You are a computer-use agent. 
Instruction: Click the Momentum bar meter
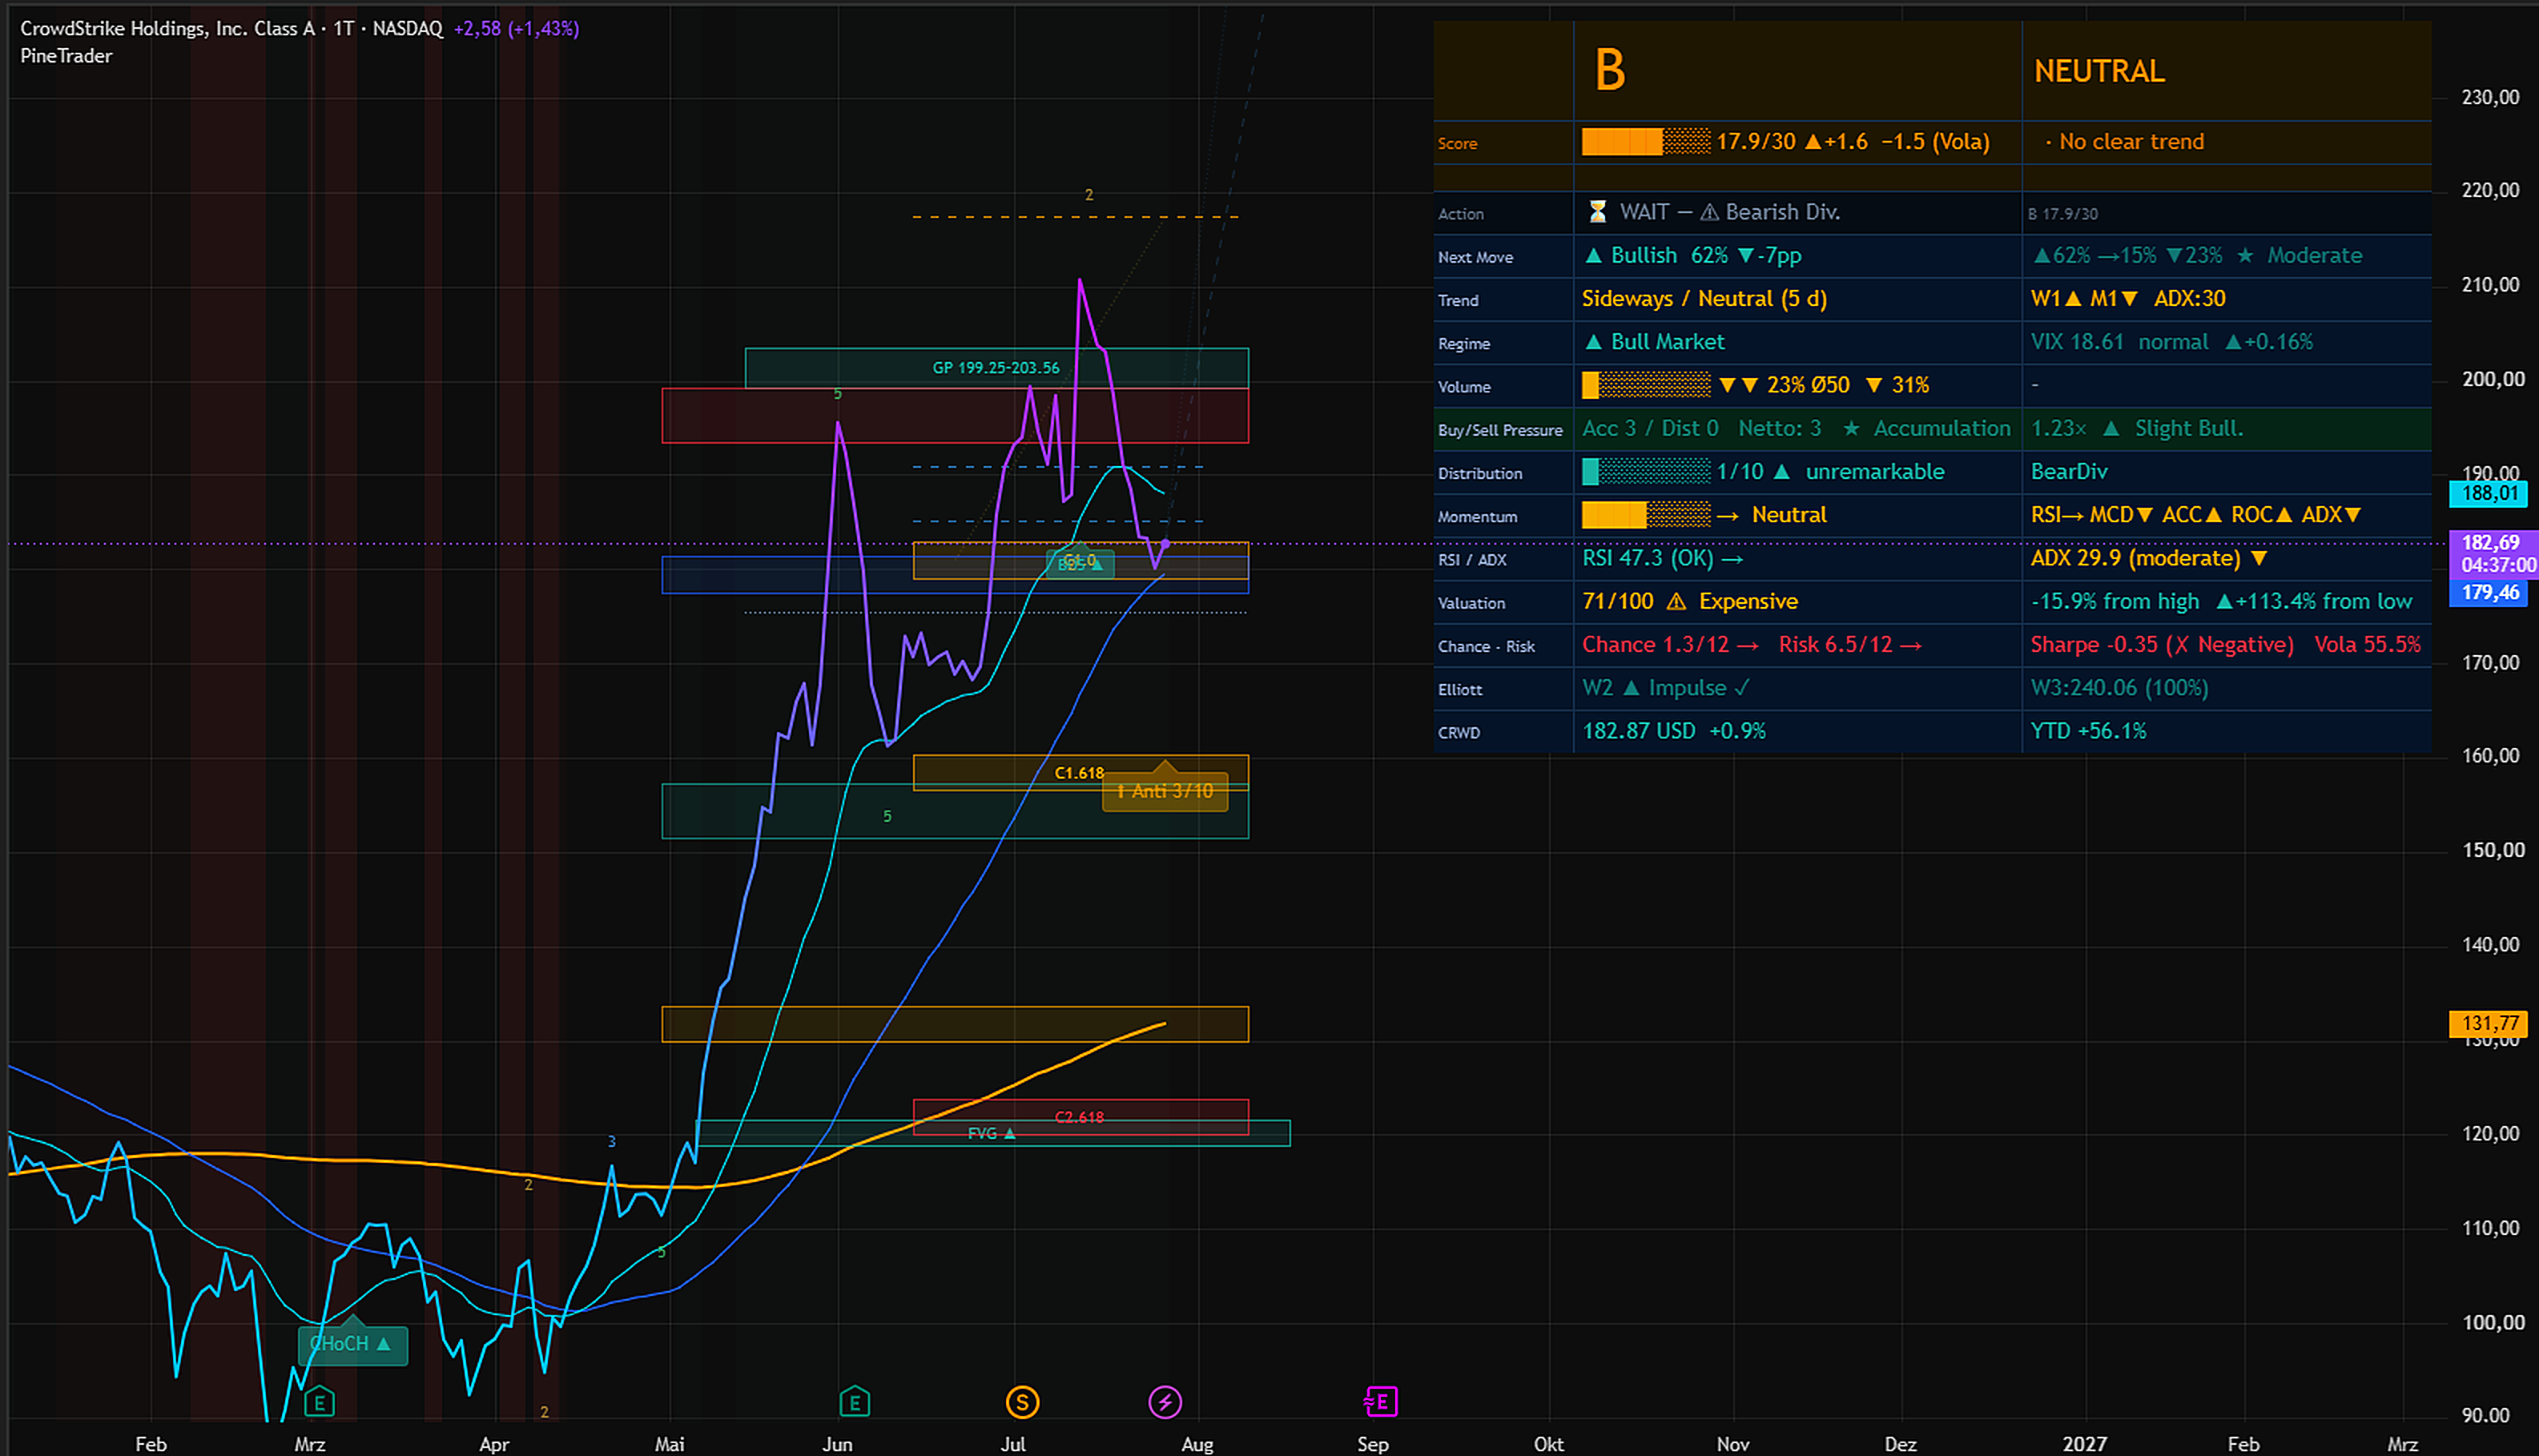[x=1646, y=515]
